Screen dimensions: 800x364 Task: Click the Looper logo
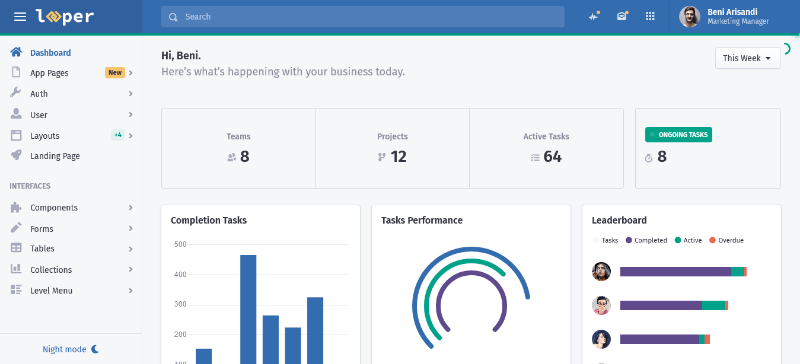[x=65, y=17]
